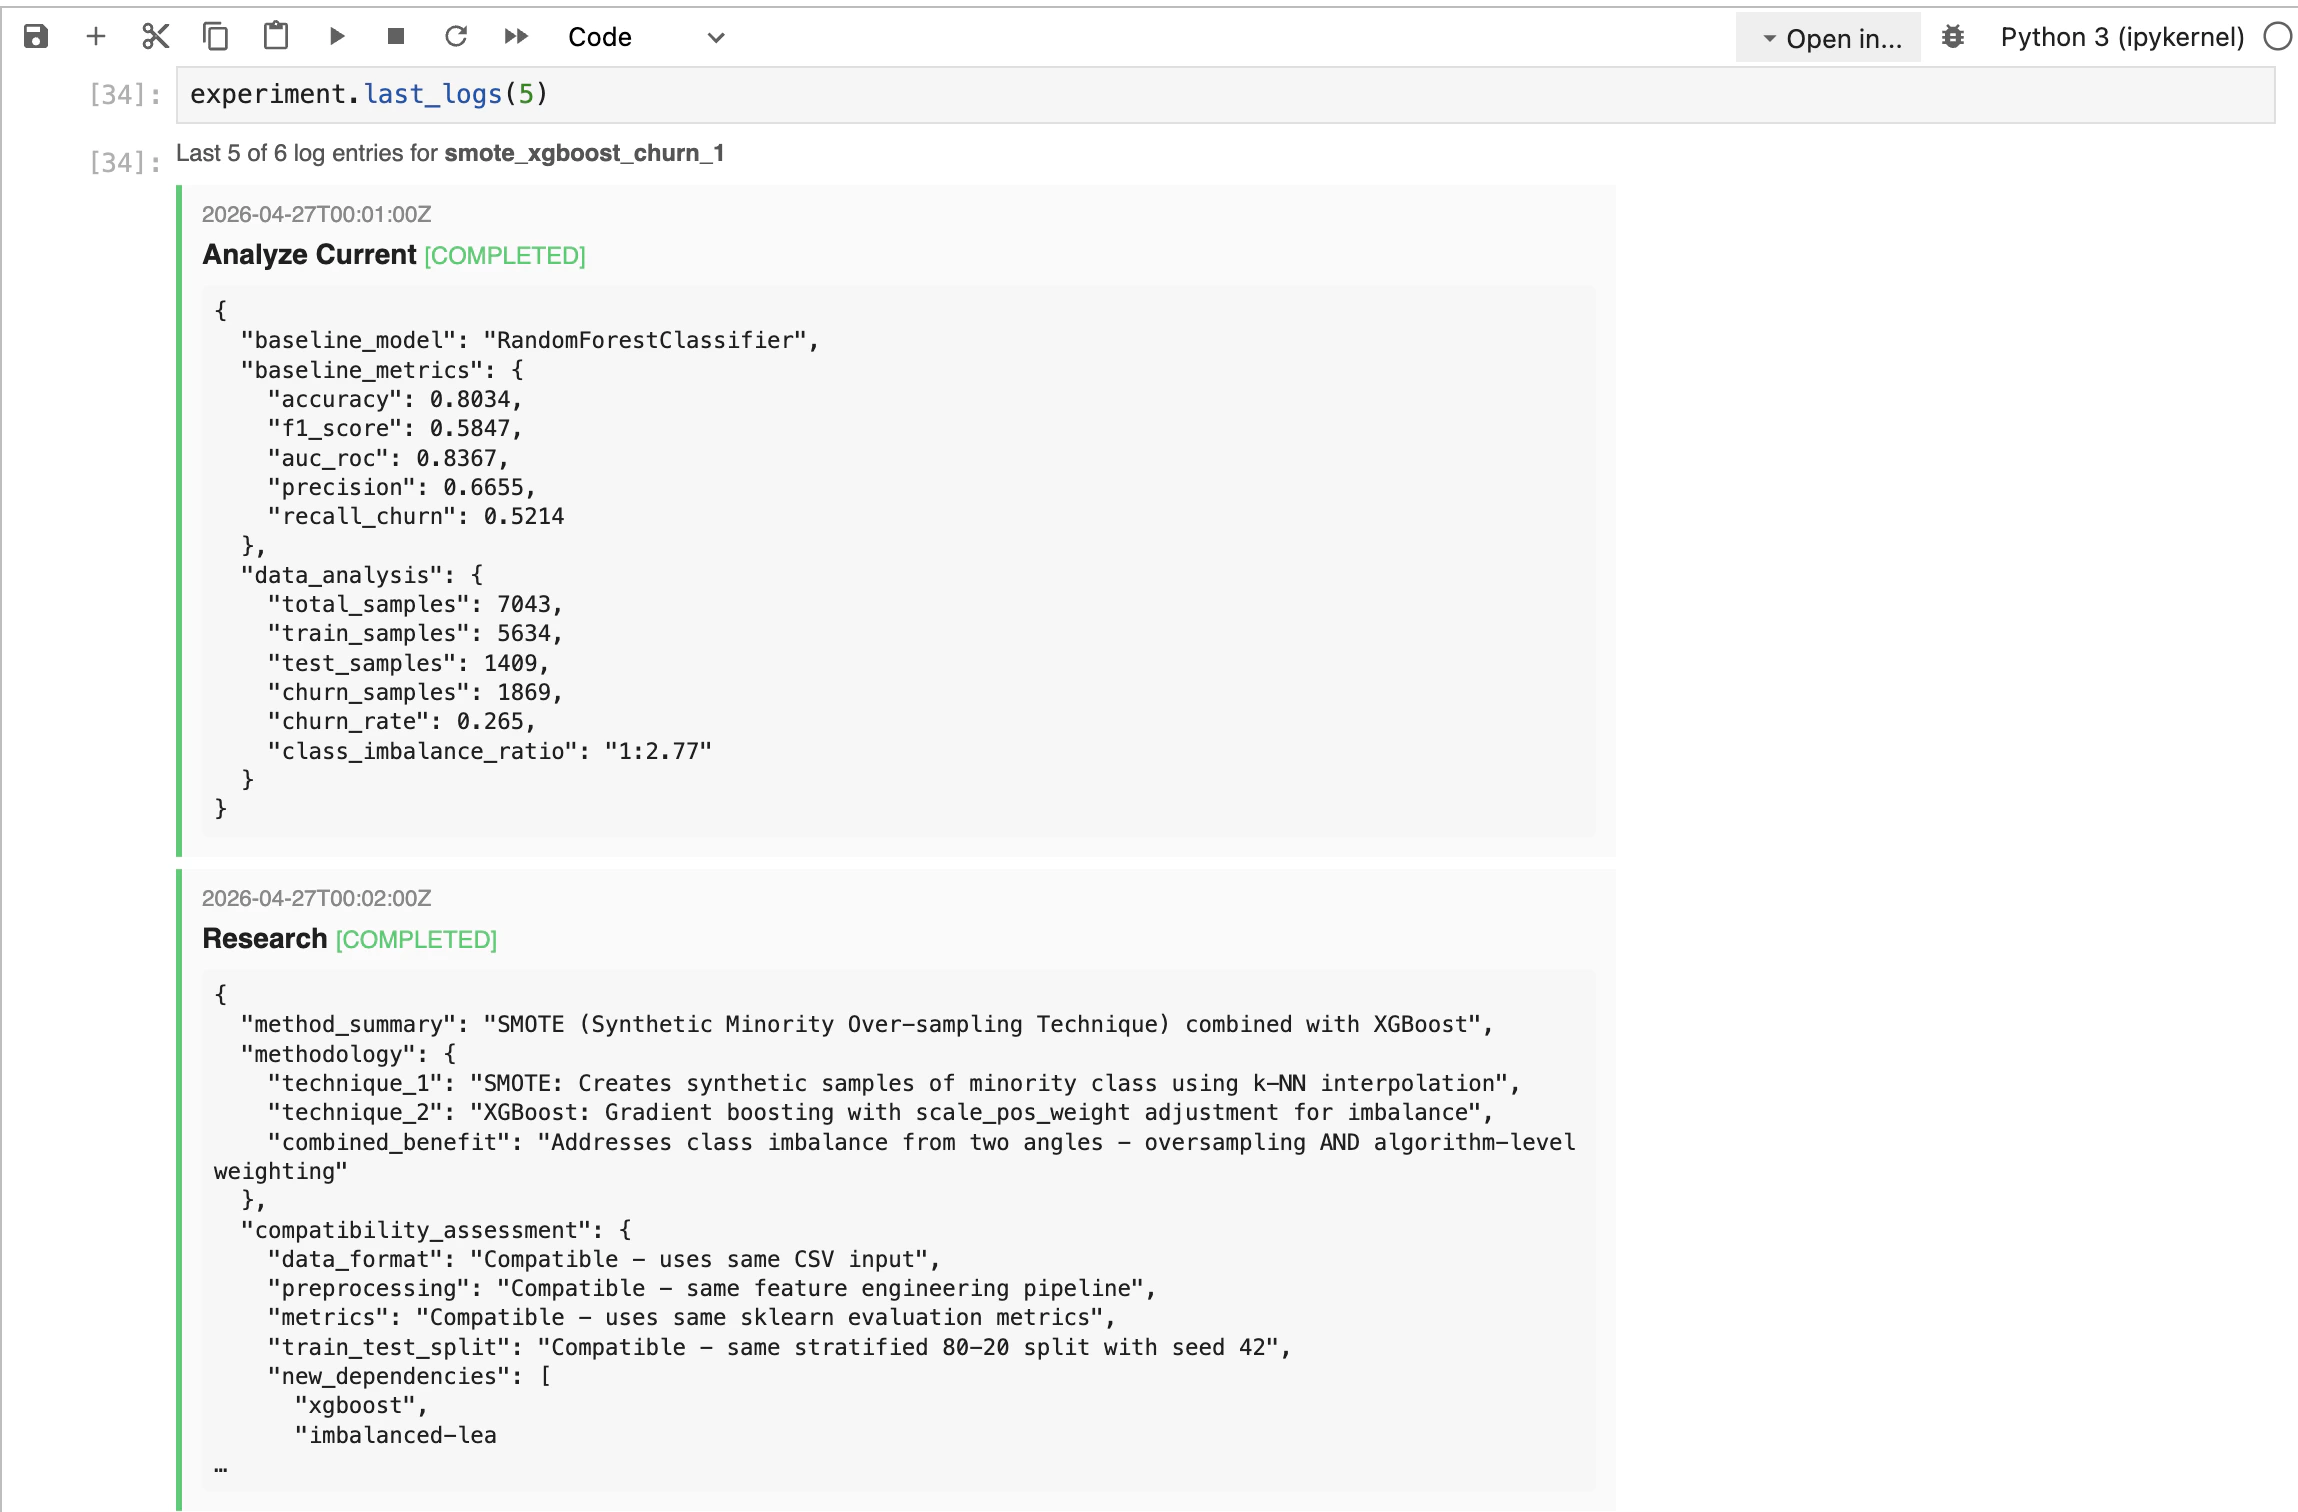
Task: Cut the selected cell with scissors icon
Action: click(x=156, y=37)
